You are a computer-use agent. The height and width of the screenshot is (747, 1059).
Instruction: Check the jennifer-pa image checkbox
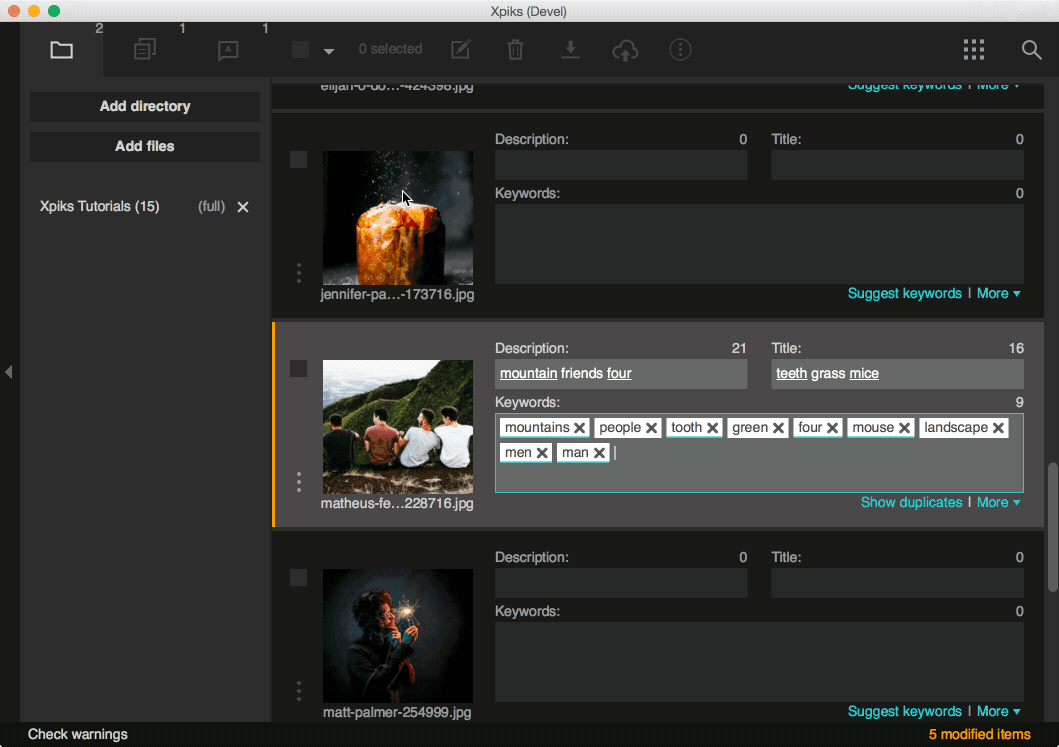pyautogui.click(x=299, y=160)
